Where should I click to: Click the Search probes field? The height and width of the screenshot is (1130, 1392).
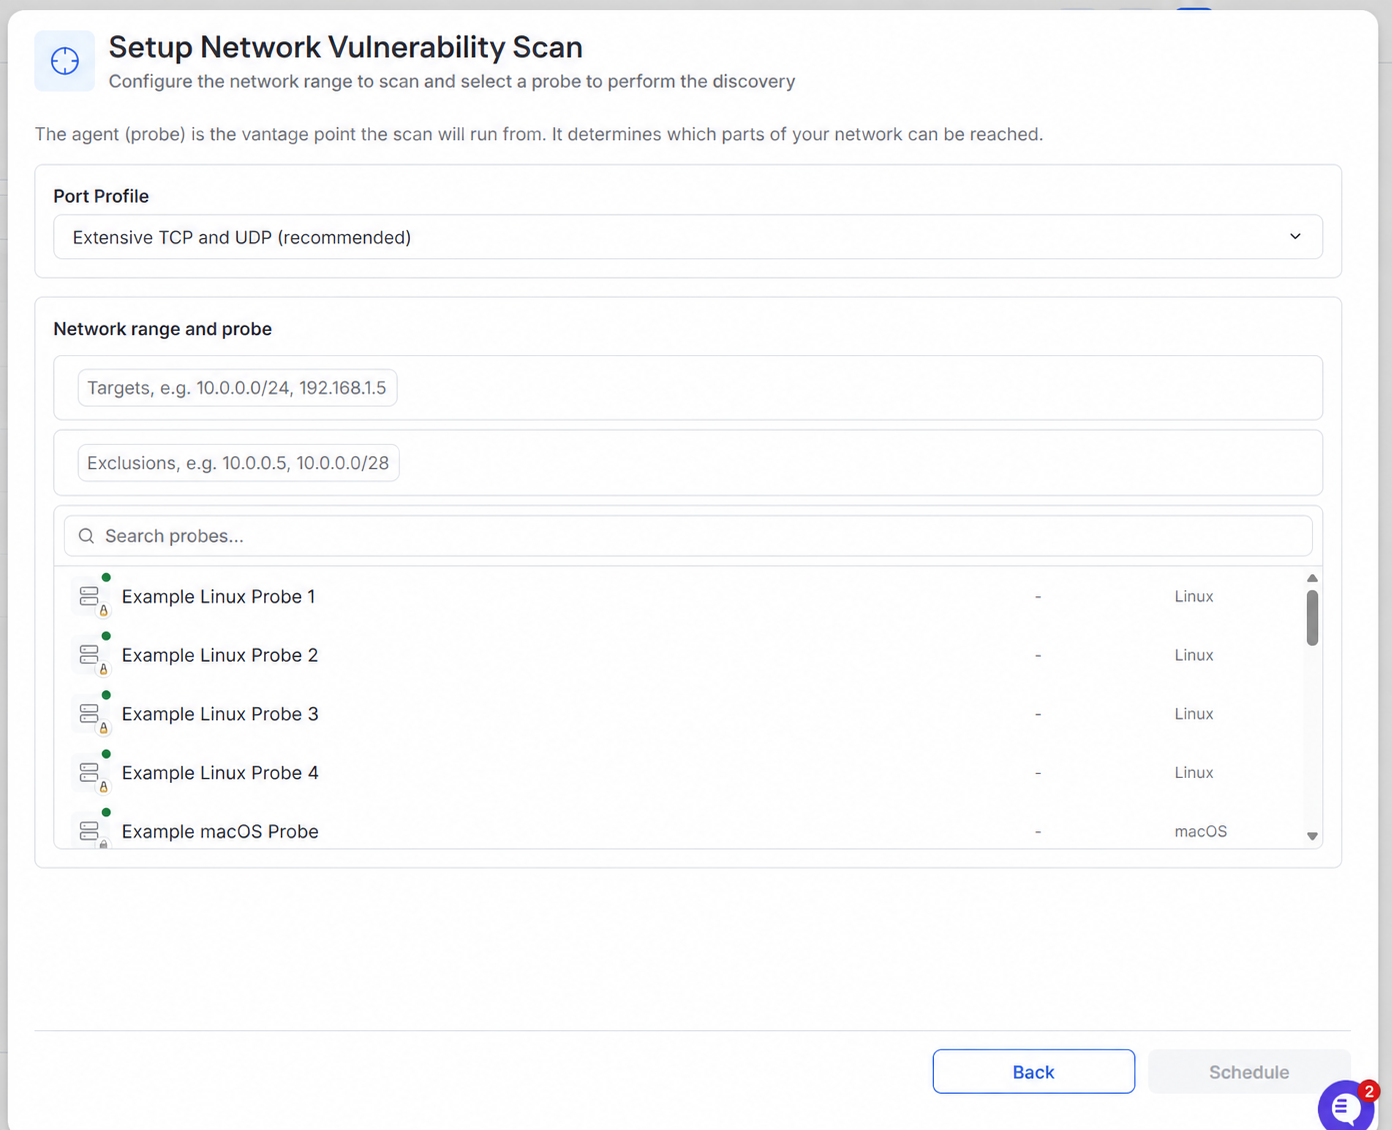[688, 536]
